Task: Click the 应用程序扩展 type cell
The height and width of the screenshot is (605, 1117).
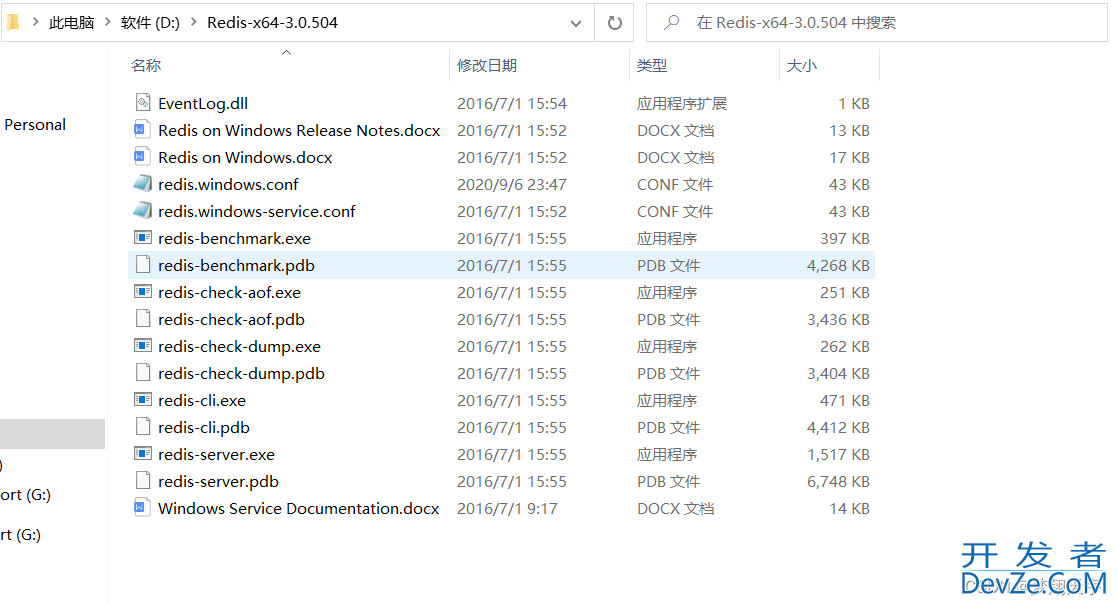Action: [x=682, y=103]
